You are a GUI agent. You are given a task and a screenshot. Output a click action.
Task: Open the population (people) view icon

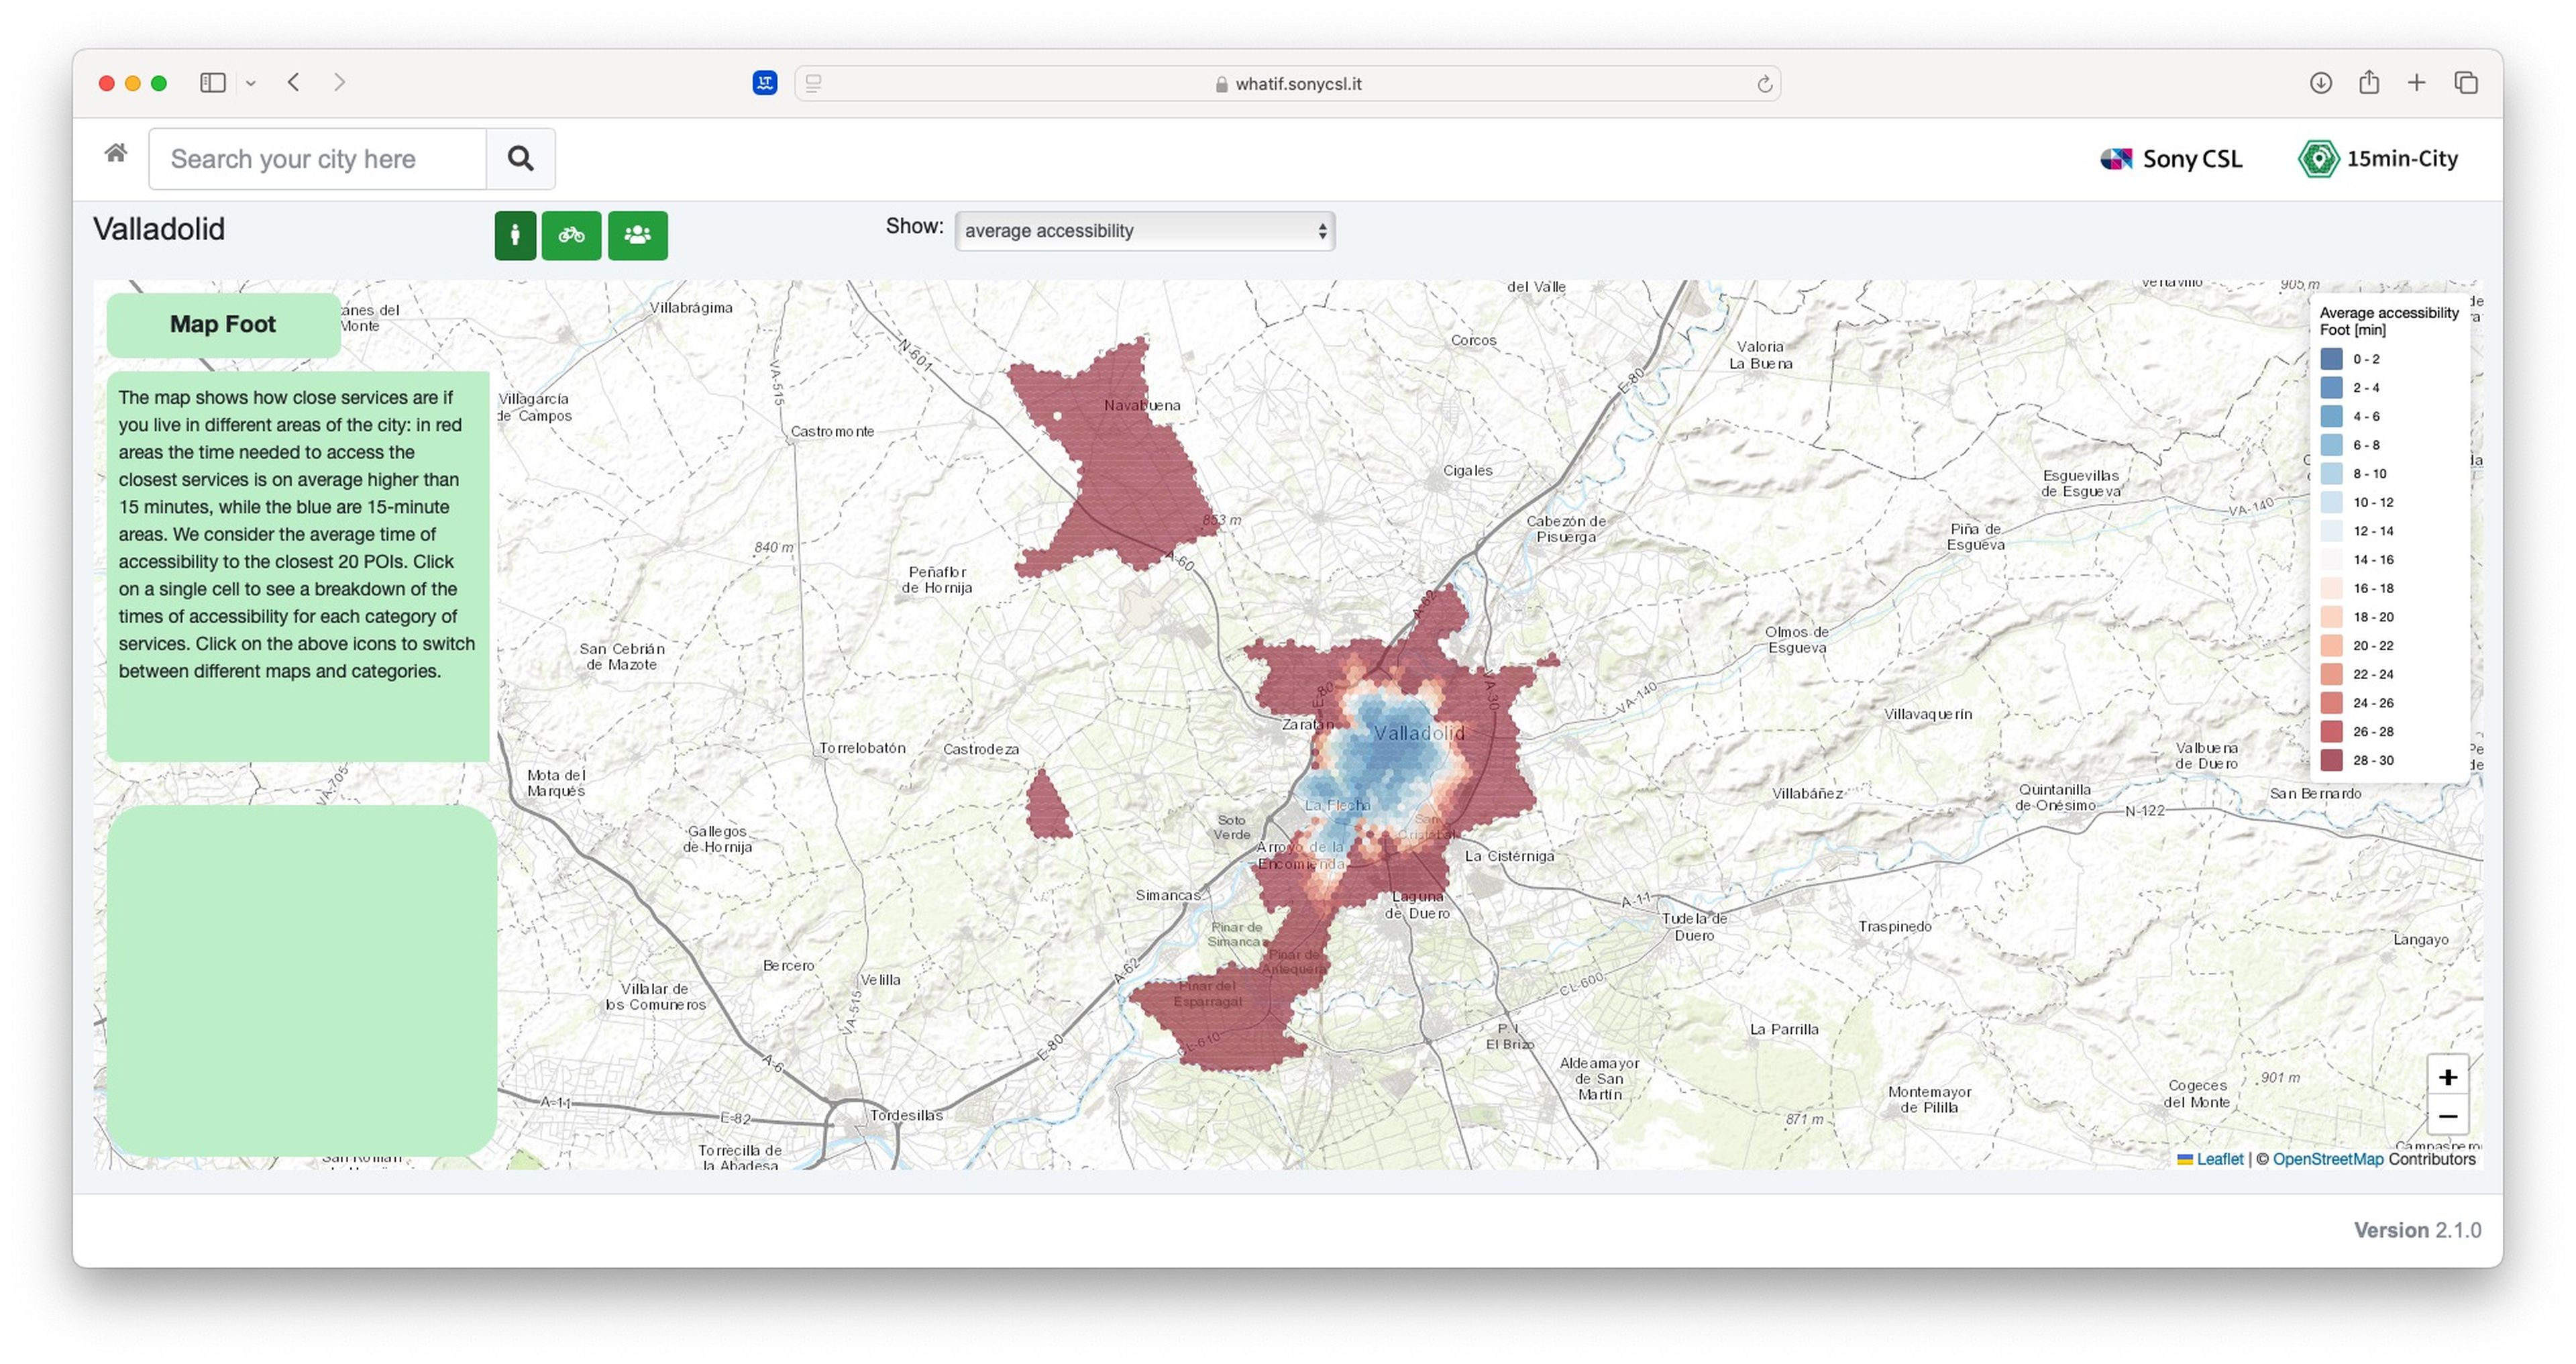637,235
